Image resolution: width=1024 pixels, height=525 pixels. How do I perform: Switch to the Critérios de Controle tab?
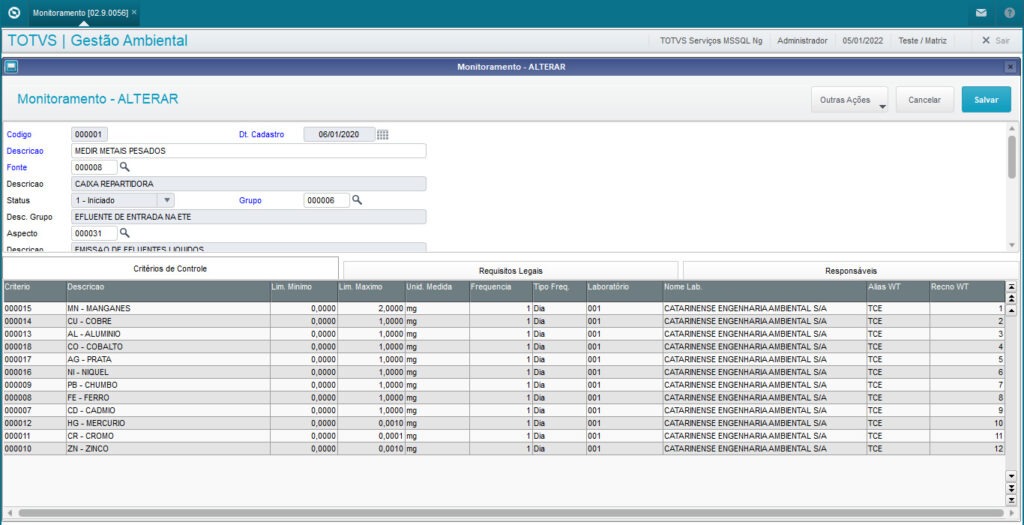pyautogui.click(x=170, y=268)
